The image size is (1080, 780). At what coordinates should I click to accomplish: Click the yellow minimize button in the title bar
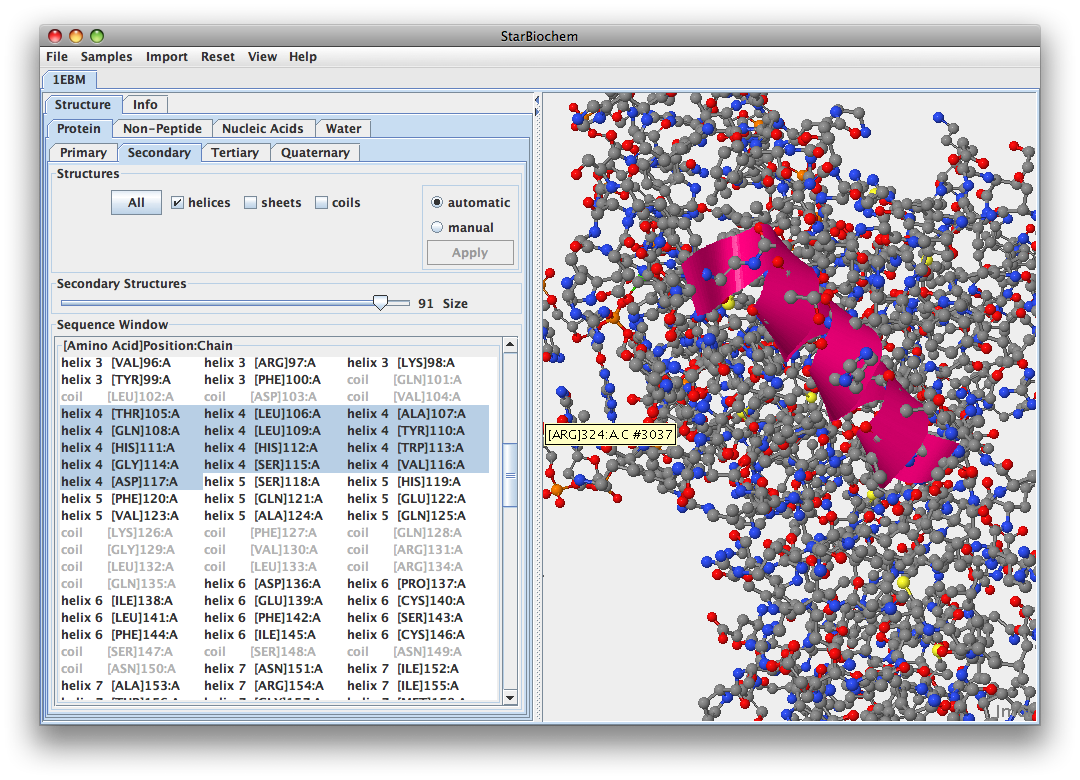(75, 36)
